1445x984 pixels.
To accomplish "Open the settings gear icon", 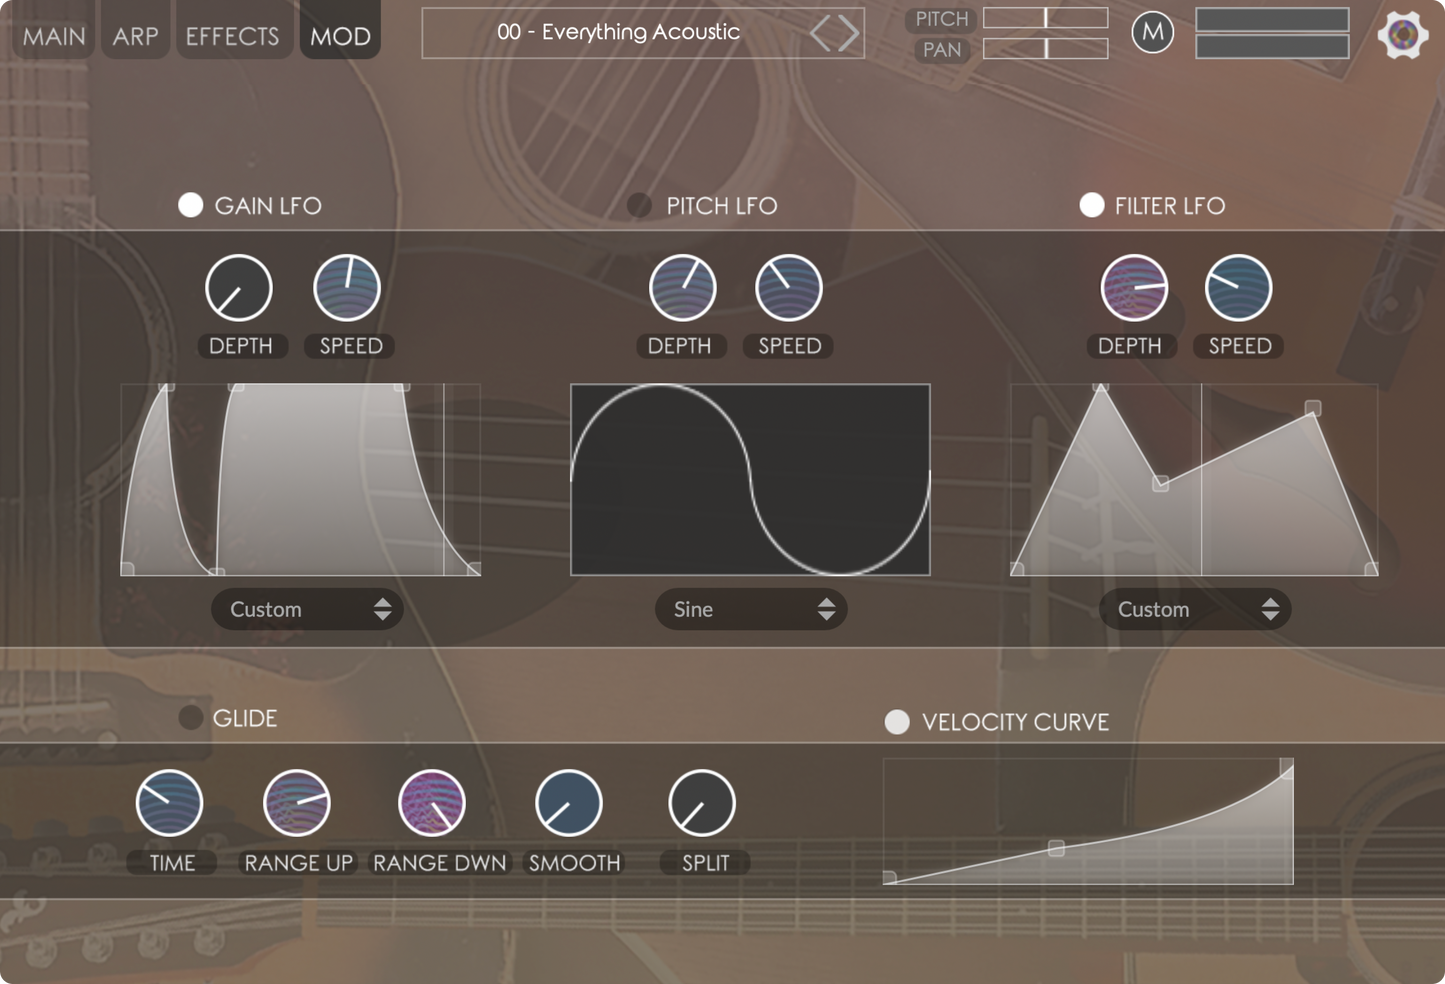I will click(1402, 35).
